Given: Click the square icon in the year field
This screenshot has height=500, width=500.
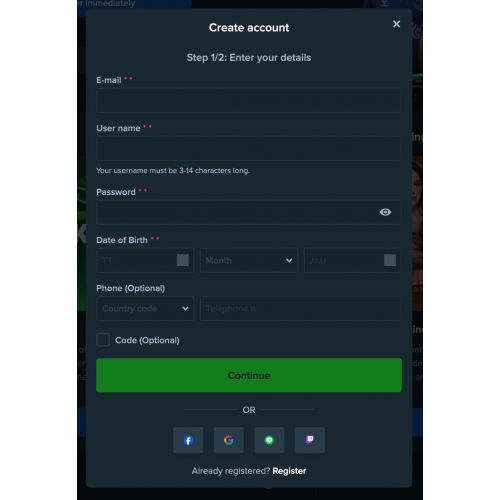Looking at the screenshot, I should point(390,260).
